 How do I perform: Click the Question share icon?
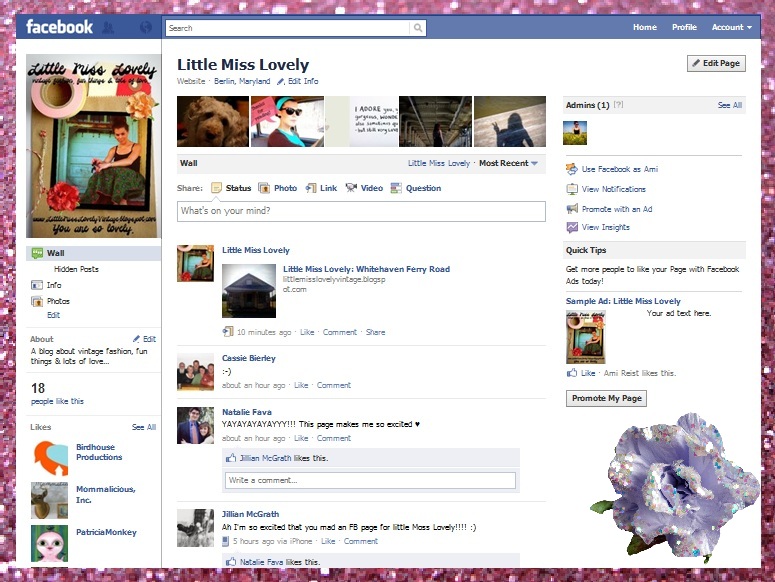(x=396, y=188)
